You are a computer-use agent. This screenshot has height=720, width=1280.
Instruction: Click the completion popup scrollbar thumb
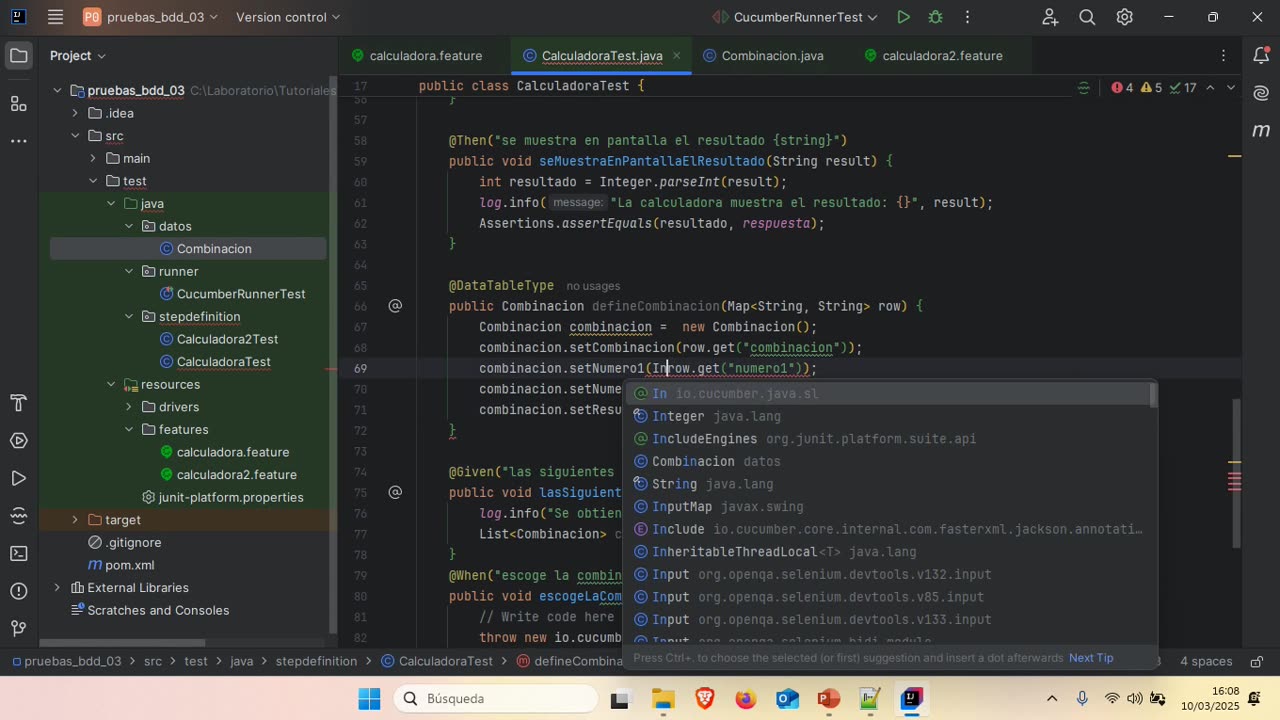pyautogui.click(x=1153, y=396)
